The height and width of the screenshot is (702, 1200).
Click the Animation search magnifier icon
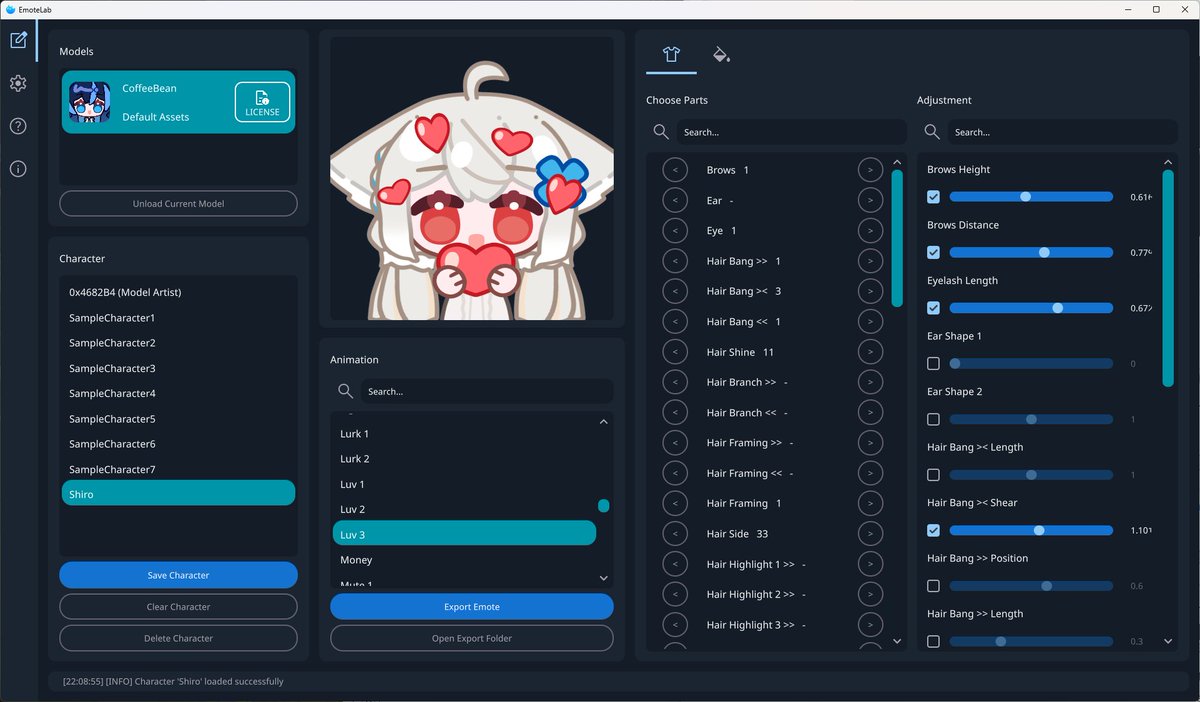pos(345,391)
